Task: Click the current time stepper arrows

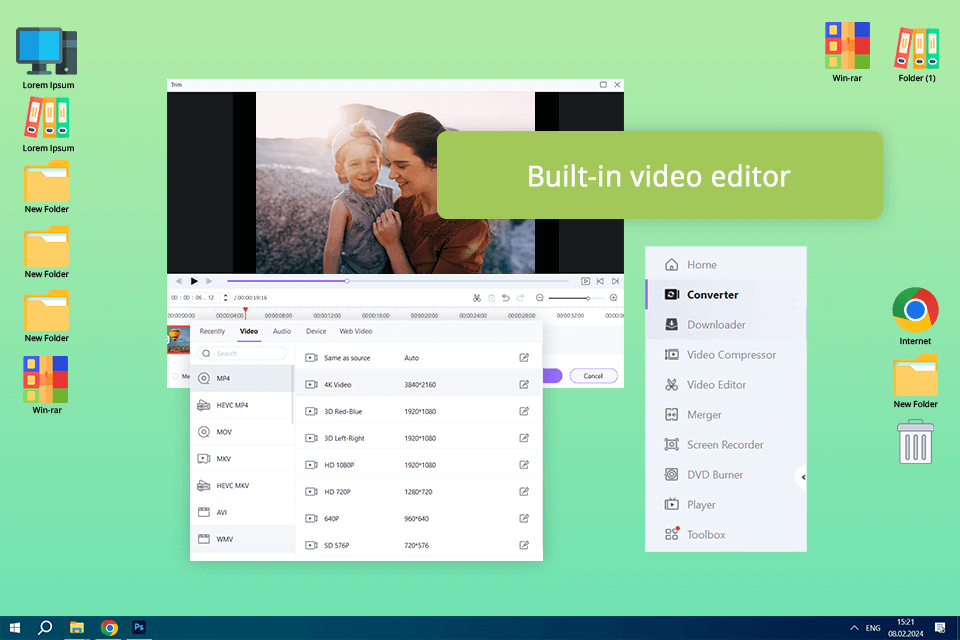Action: point(225,298)
